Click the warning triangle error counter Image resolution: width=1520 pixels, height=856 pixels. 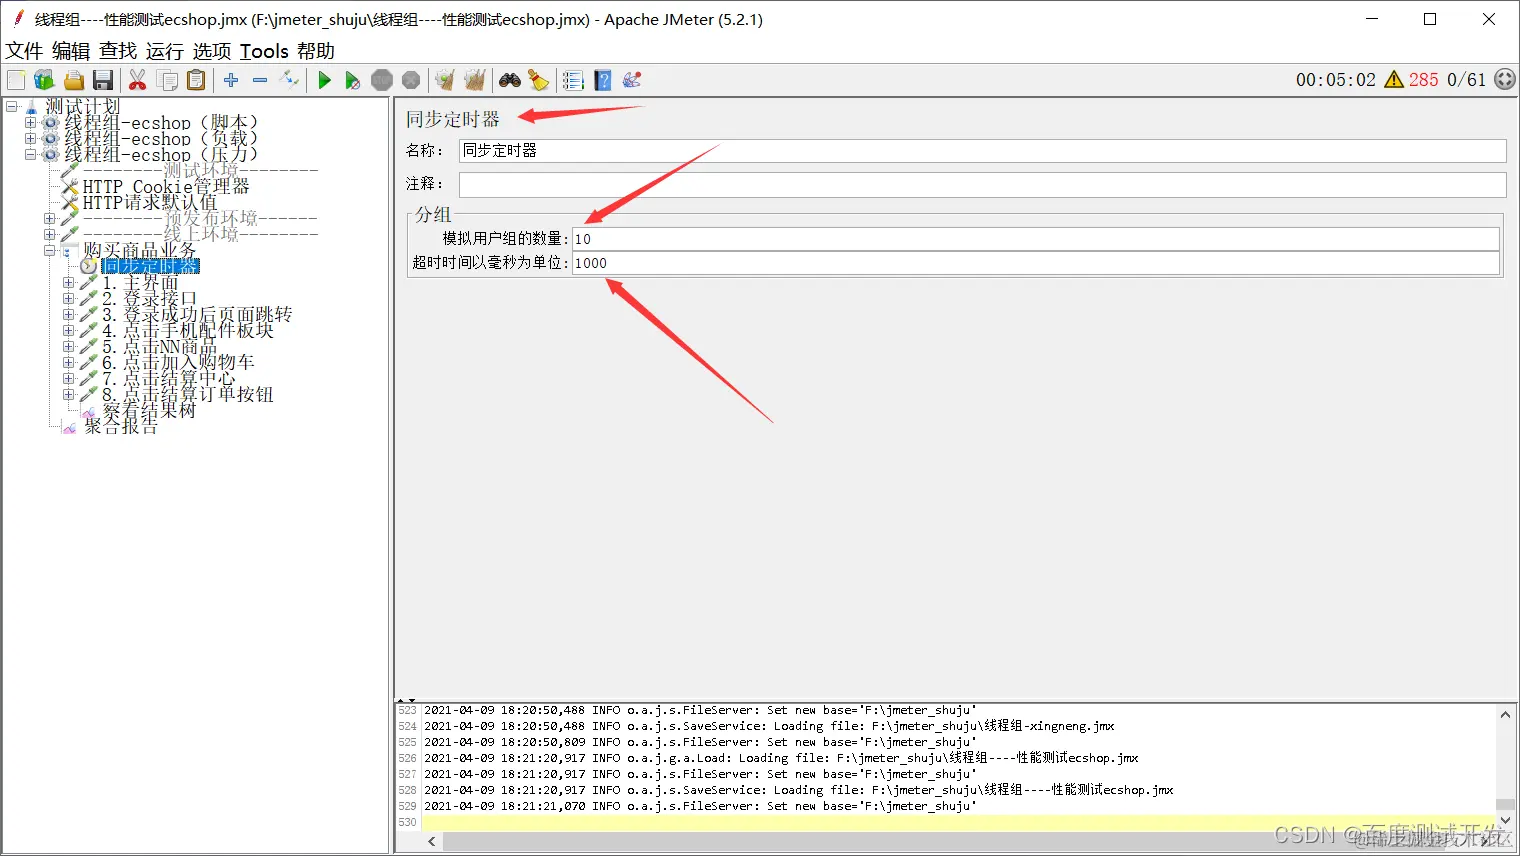(1394, 80)
